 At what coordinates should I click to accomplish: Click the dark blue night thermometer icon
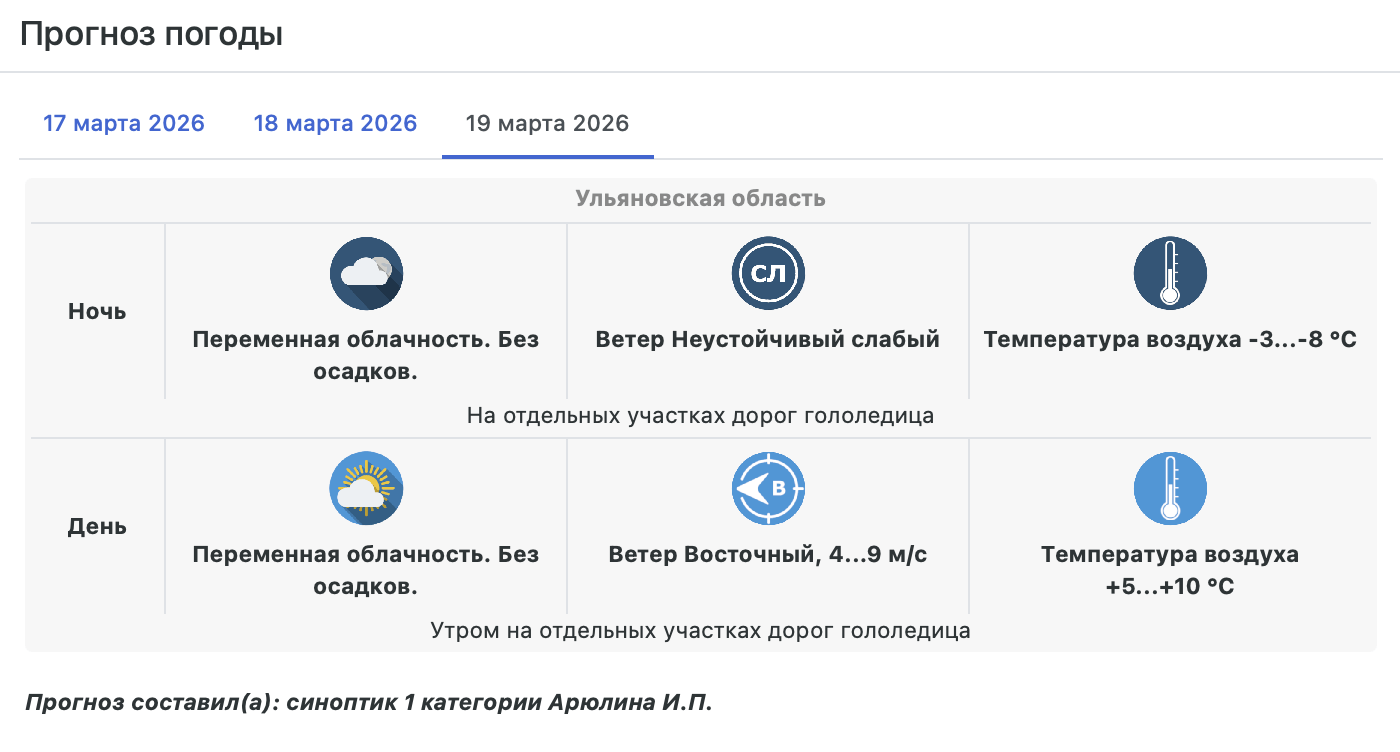[x=1170, y=273]
